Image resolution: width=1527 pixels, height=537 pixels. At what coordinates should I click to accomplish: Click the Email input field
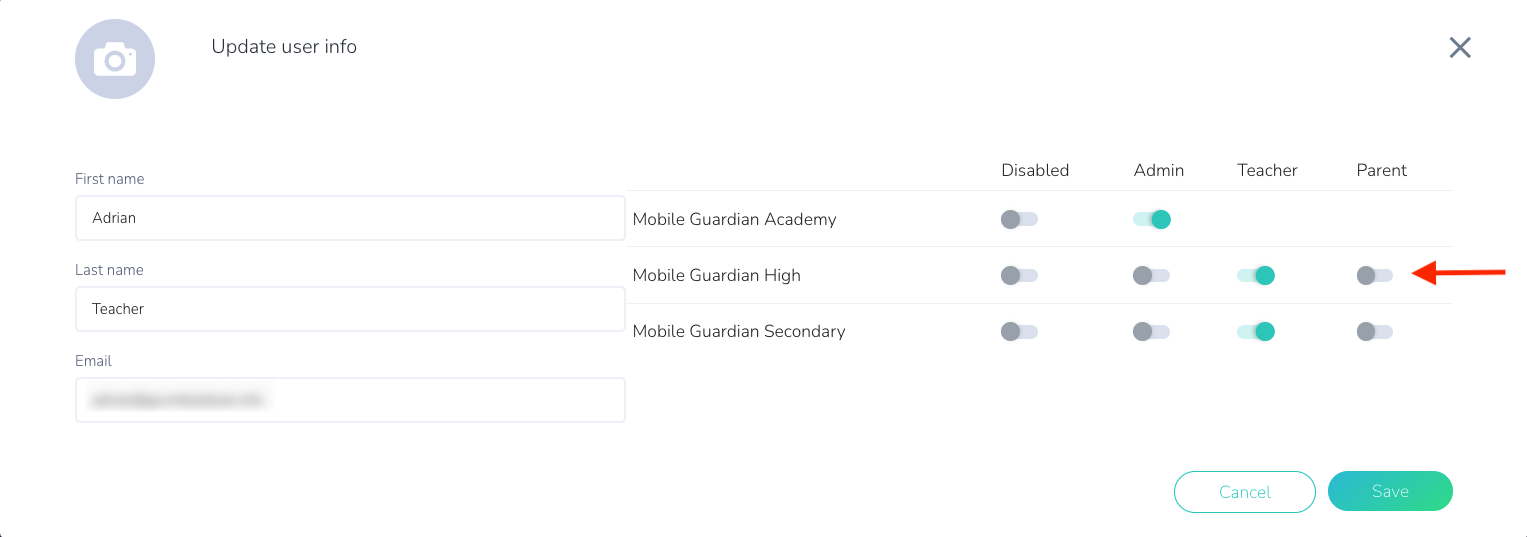click(x=350, y=400)
